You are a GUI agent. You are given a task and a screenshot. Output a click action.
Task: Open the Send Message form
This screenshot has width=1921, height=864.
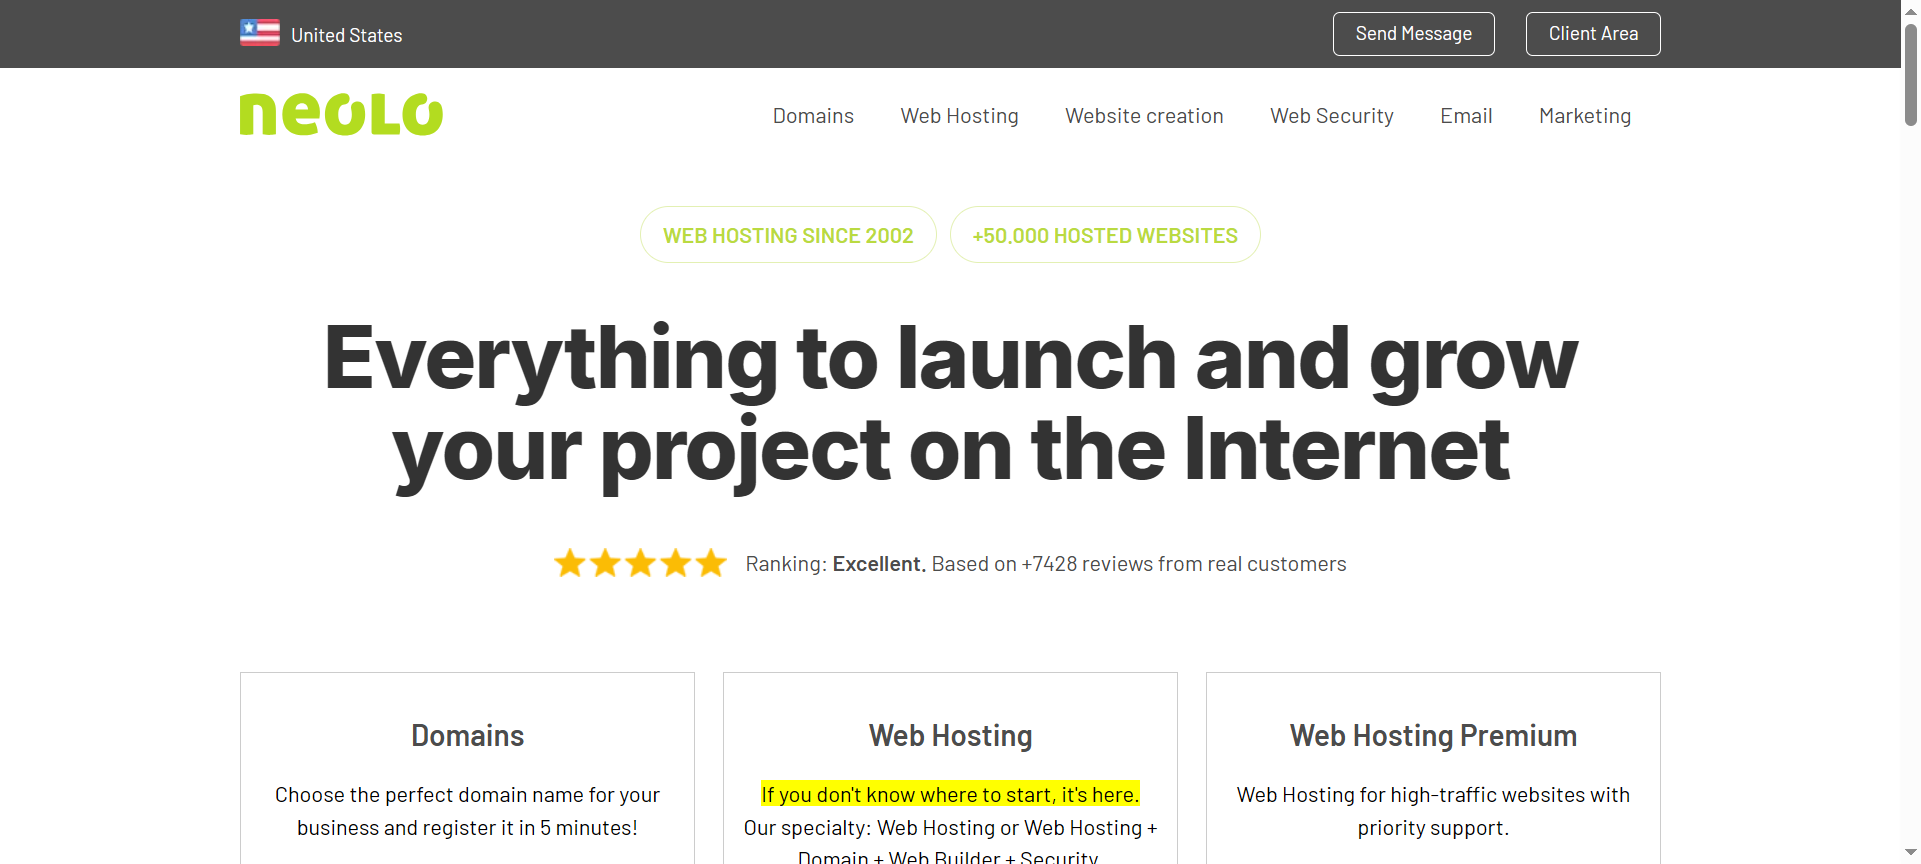pos(1413,34)
